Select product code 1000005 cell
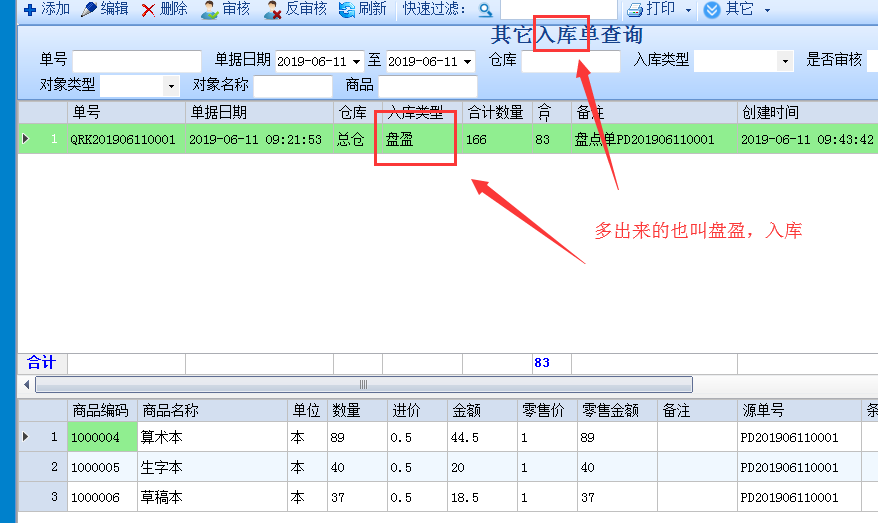This screenshot has height=523, width=878. point(102,466)
